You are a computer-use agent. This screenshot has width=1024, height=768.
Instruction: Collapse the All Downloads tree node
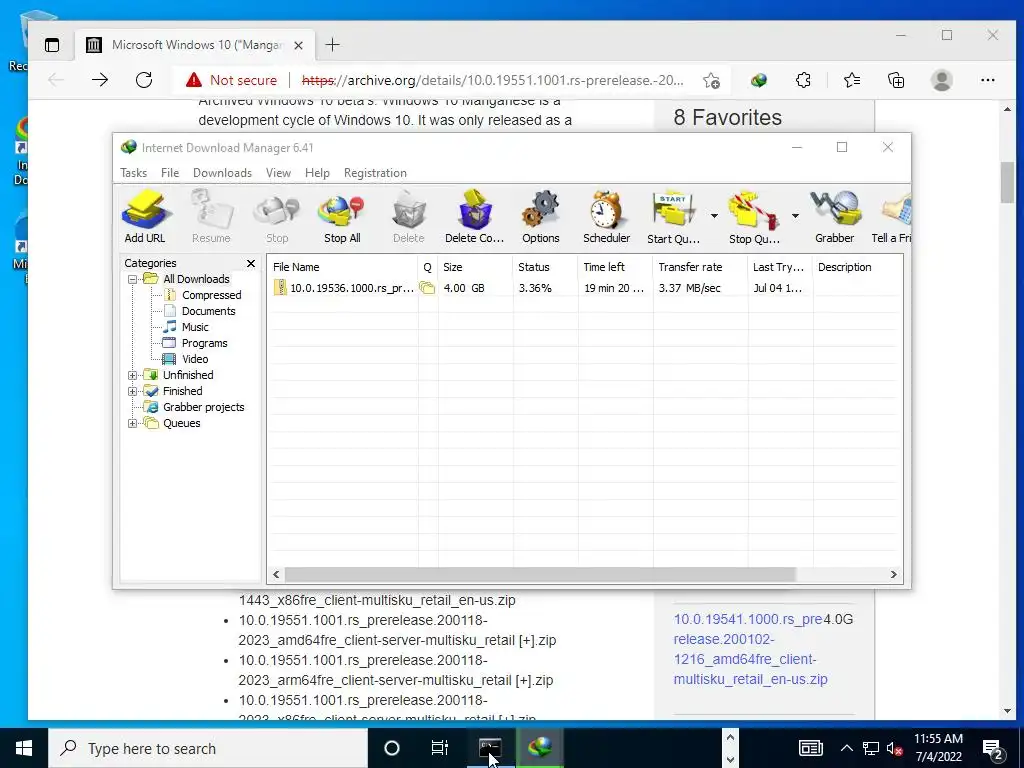pyautogui.click(x=133, y=280)
